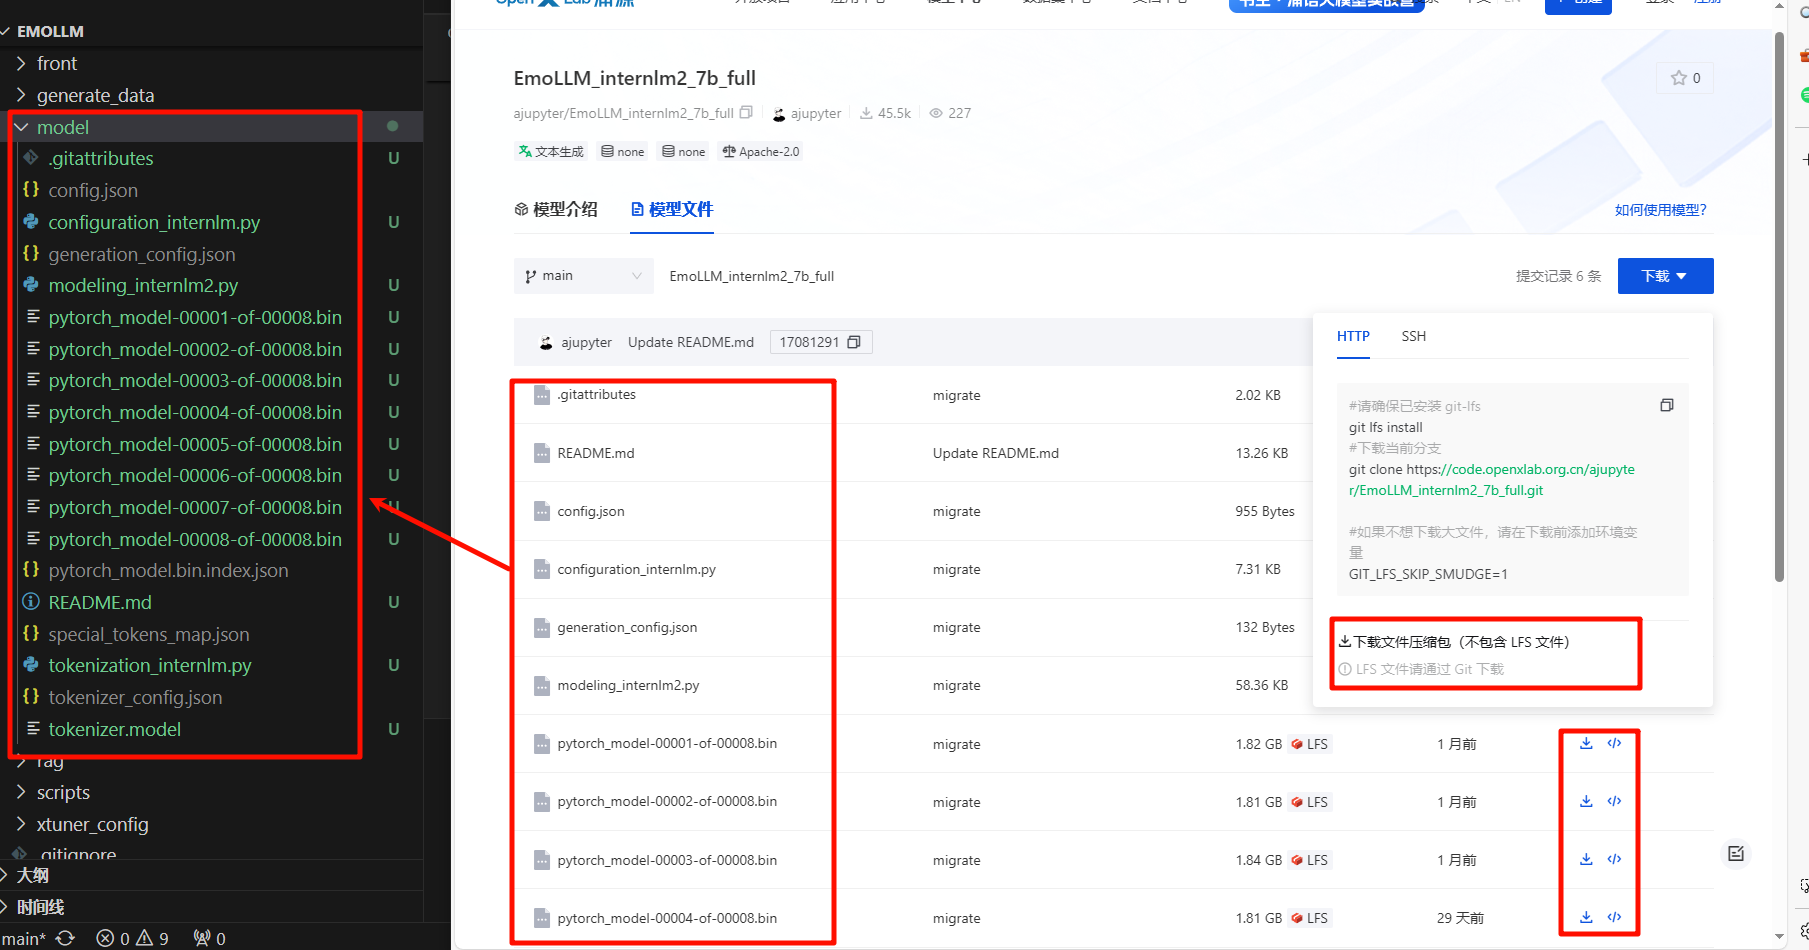1809x950 pixels.
Task: Click the 如何使用模型? link
Action: point(1660,210)
